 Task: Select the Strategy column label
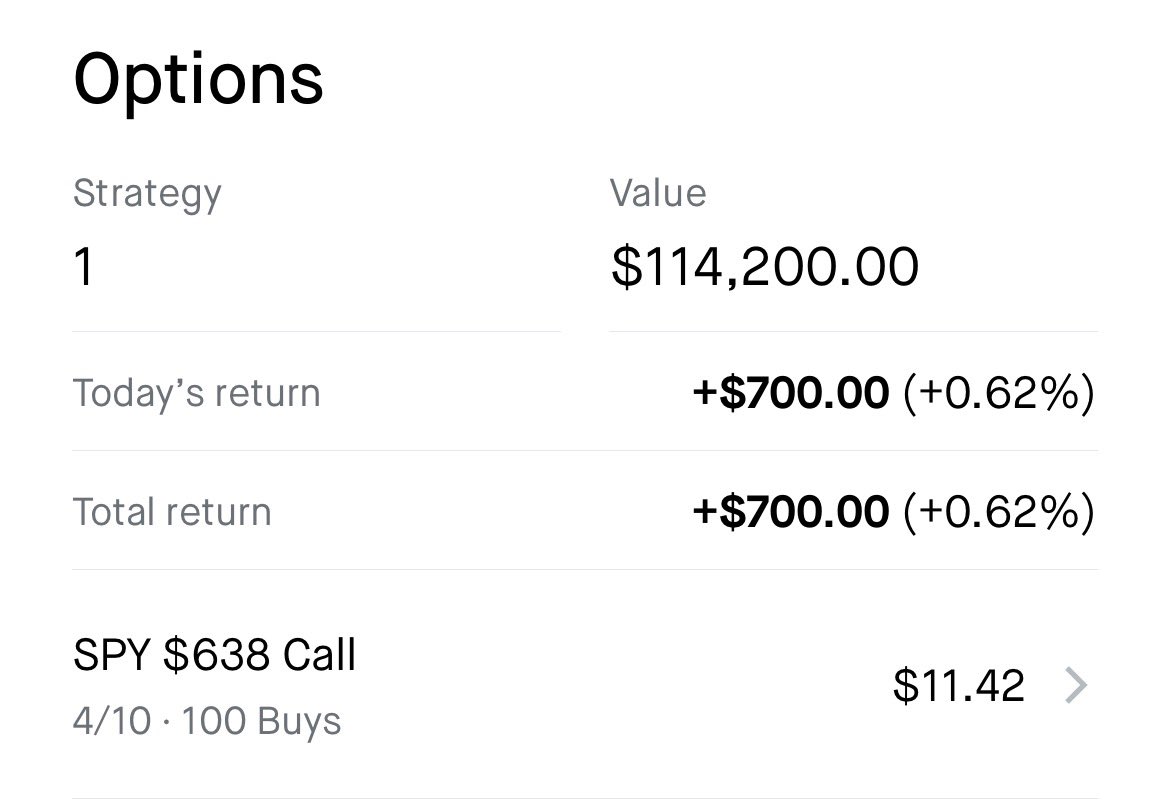[x=147, y=193]
